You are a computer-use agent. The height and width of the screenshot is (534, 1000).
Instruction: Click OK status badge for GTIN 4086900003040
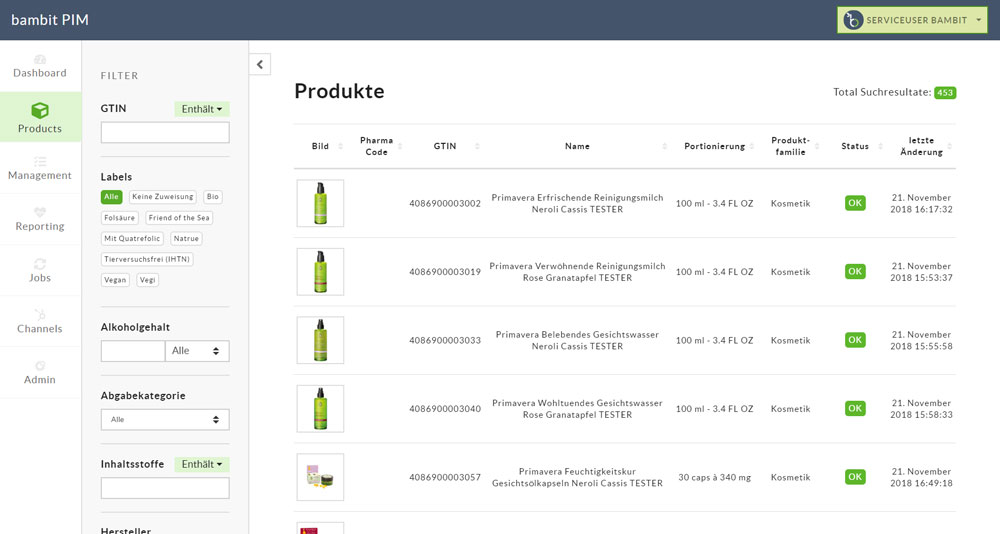pos(855,408)
